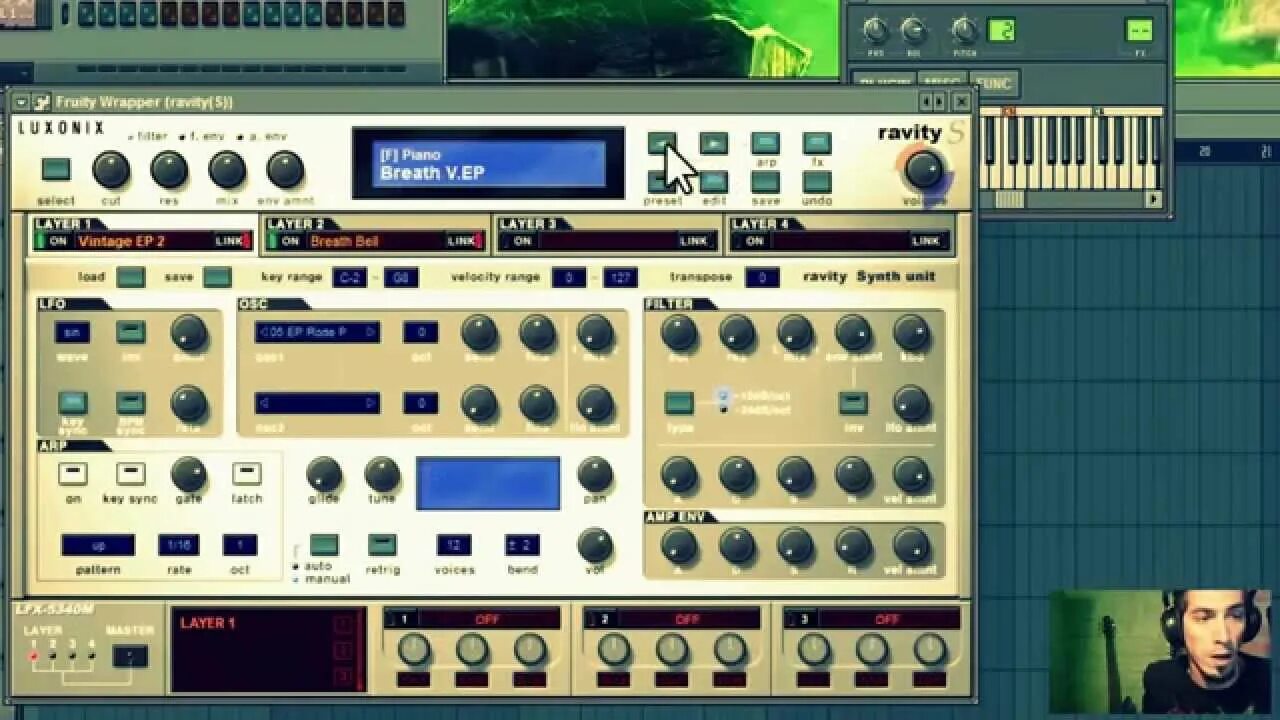Open the ARP pattern dropdown up
1280x720 pixels.
click(x=98, y=545)
